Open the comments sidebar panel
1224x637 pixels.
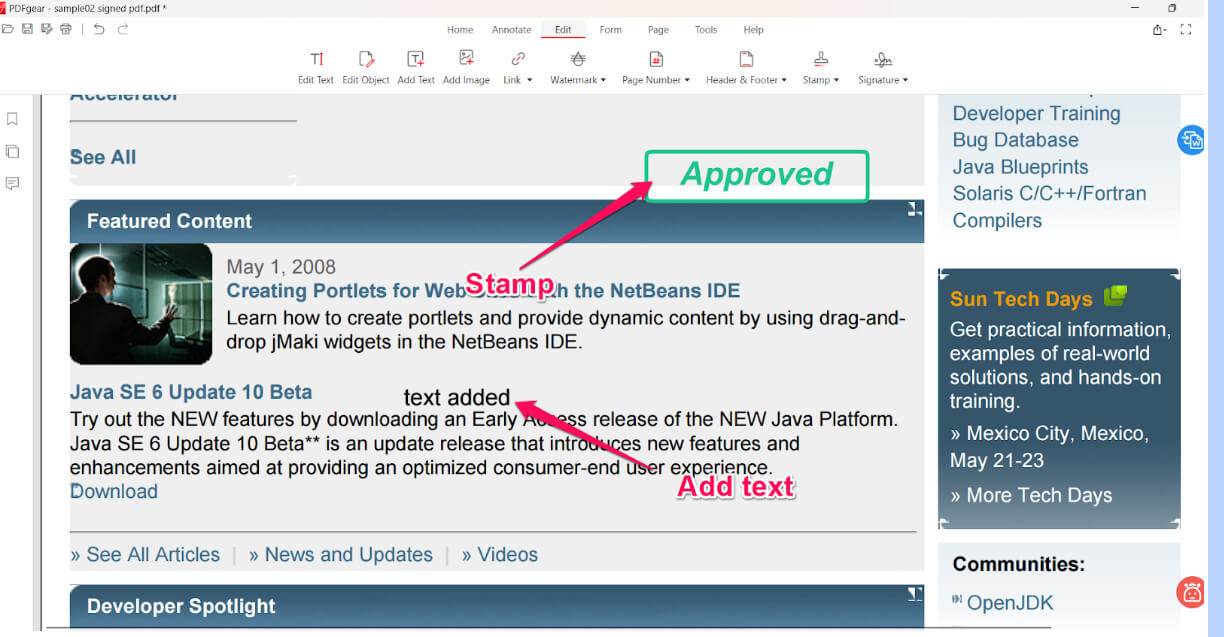click(x=12, y=184)
